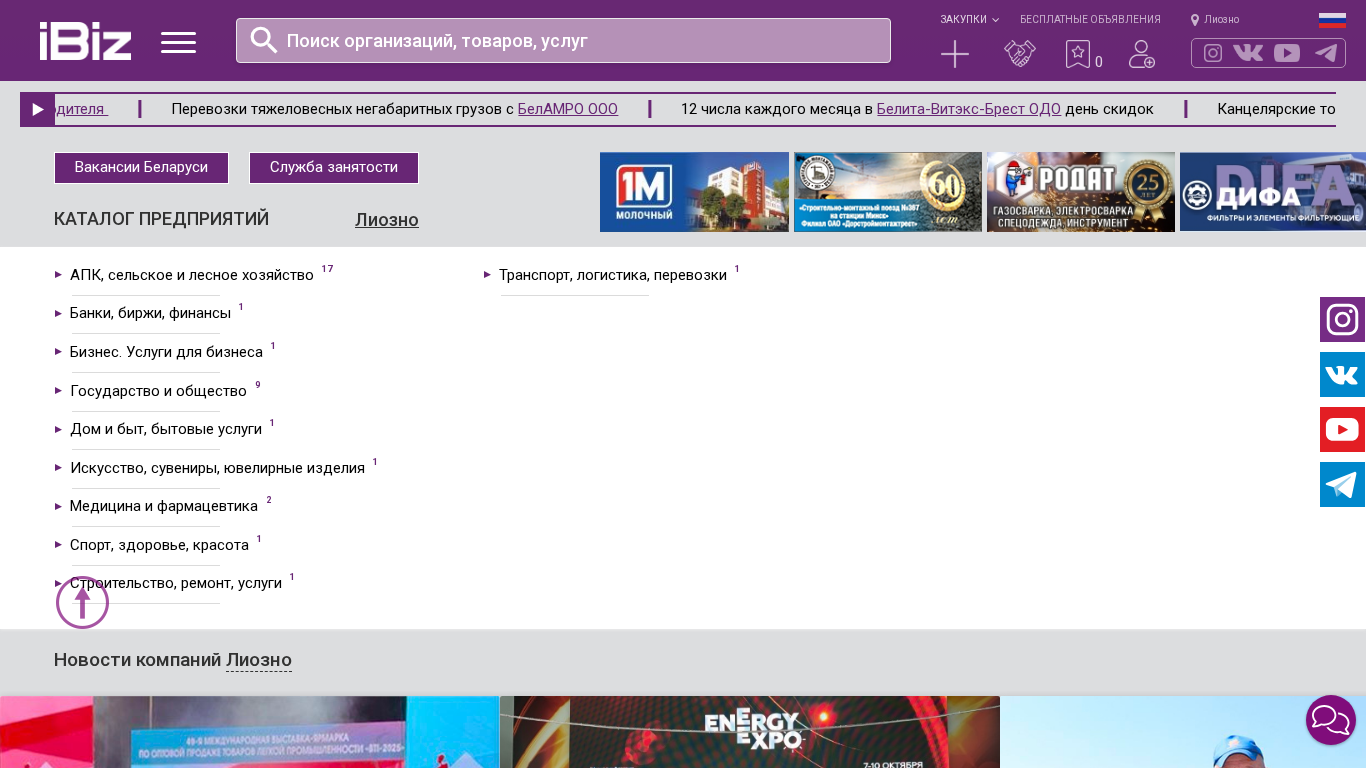Click the plus add icon in header
This screenshot has height=768, width=1366.
coord(955,54)
